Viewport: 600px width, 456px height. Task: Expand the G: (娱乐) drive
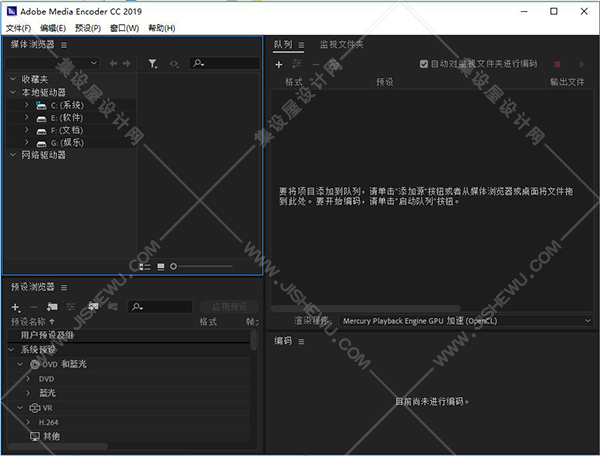[x=26, y=143]
